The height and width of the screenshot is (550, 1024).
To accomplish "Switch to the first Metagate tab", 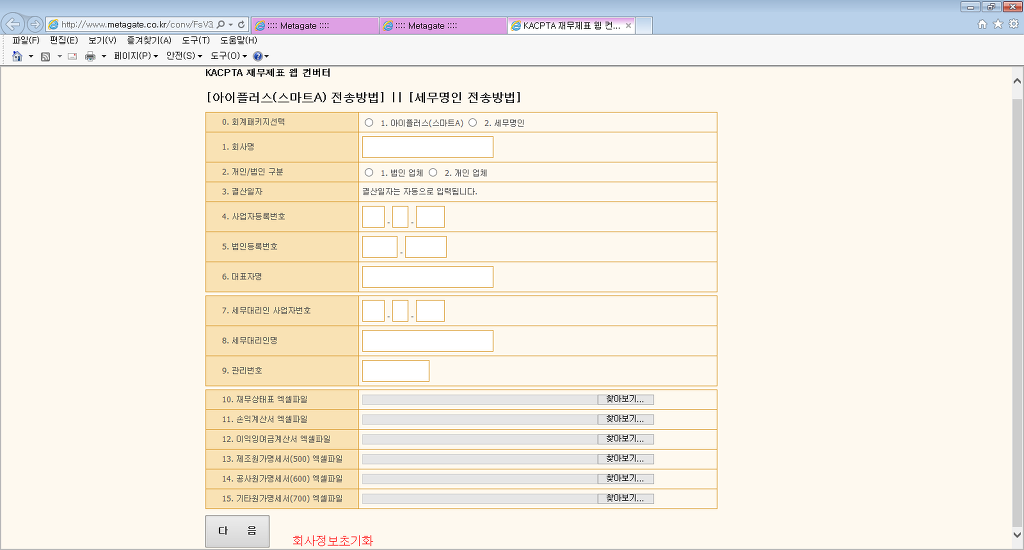I will [312, 25].
